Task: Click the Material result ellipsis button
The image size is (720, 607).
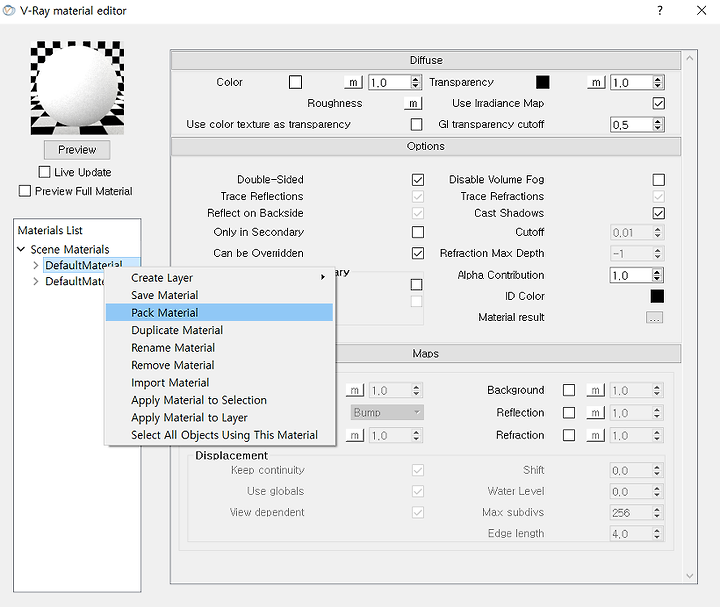Action: (x=654, y=317)
